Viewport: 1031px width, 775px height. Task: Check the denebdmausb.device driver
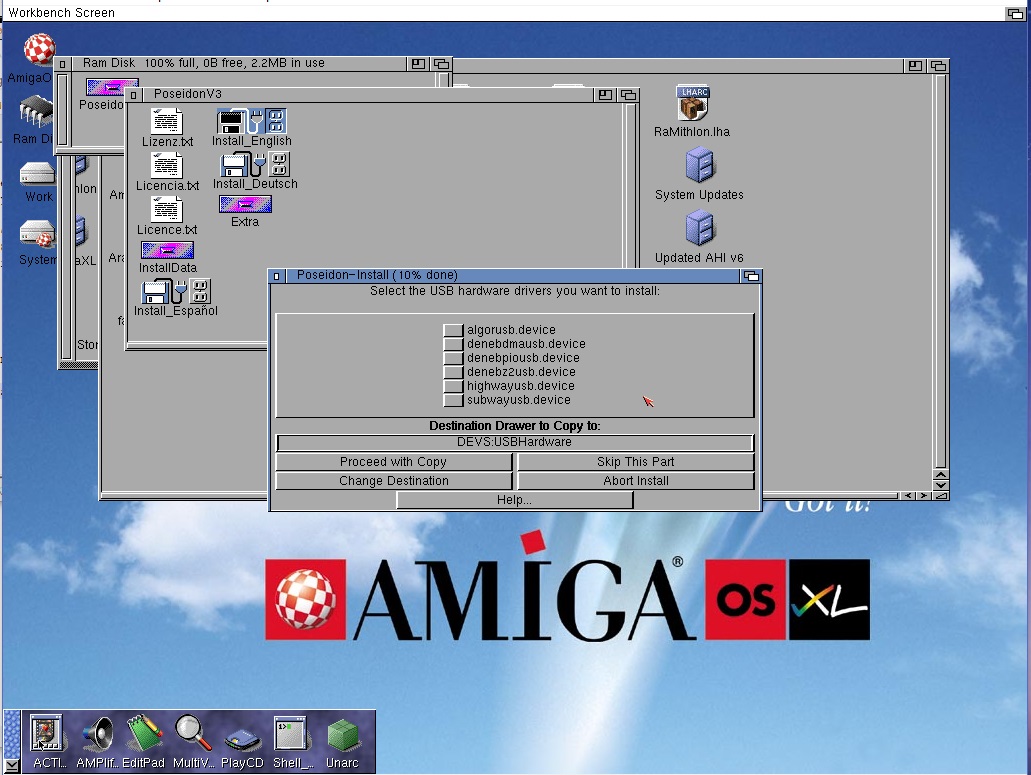point(452,344)
